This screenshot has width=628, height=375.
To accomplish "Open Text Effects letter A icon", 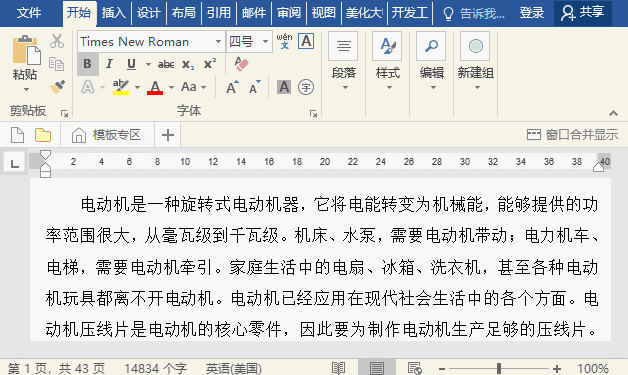I will tap(88, 87).
